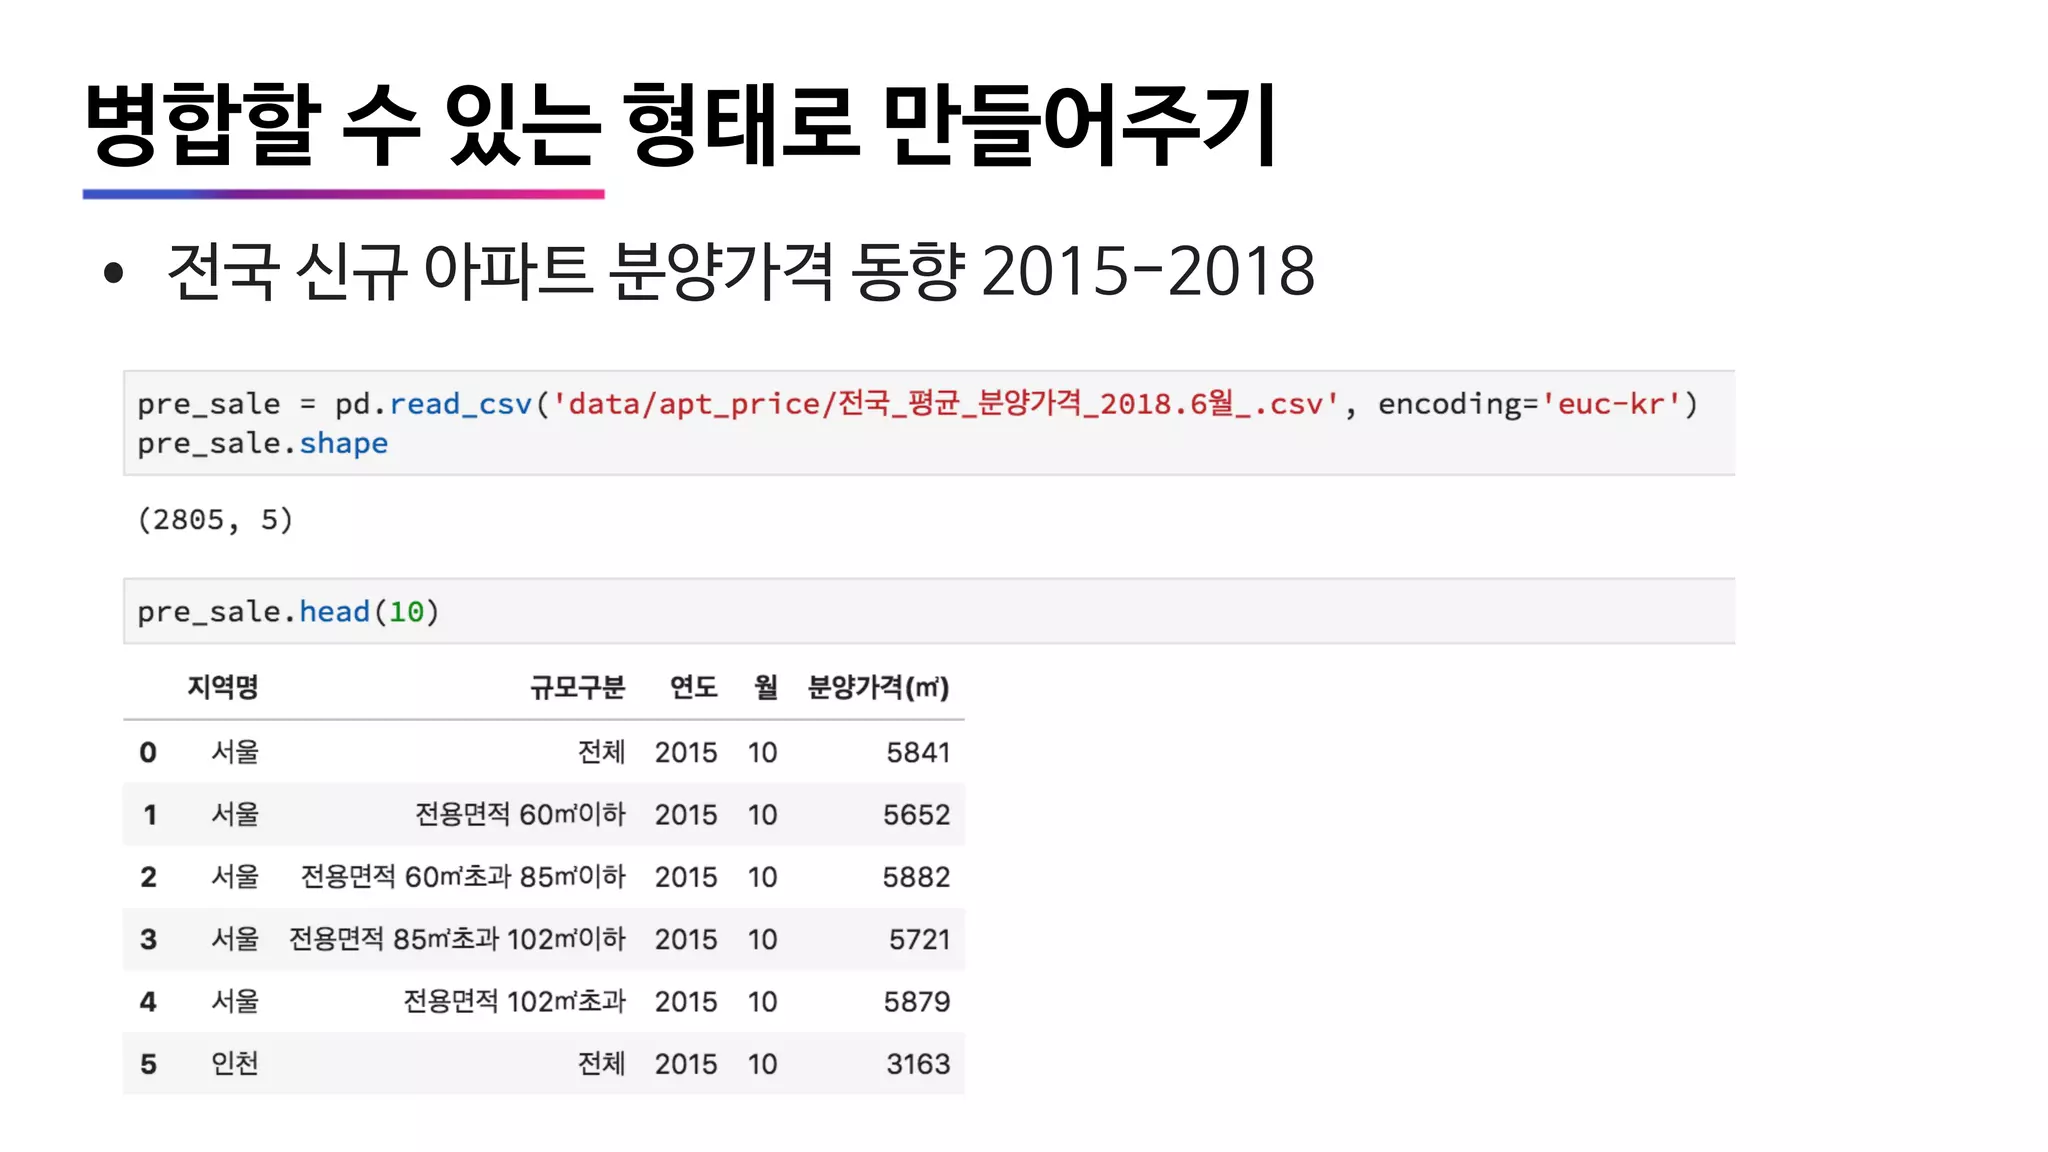Click row index 3 in table

(x=148, y=939)
